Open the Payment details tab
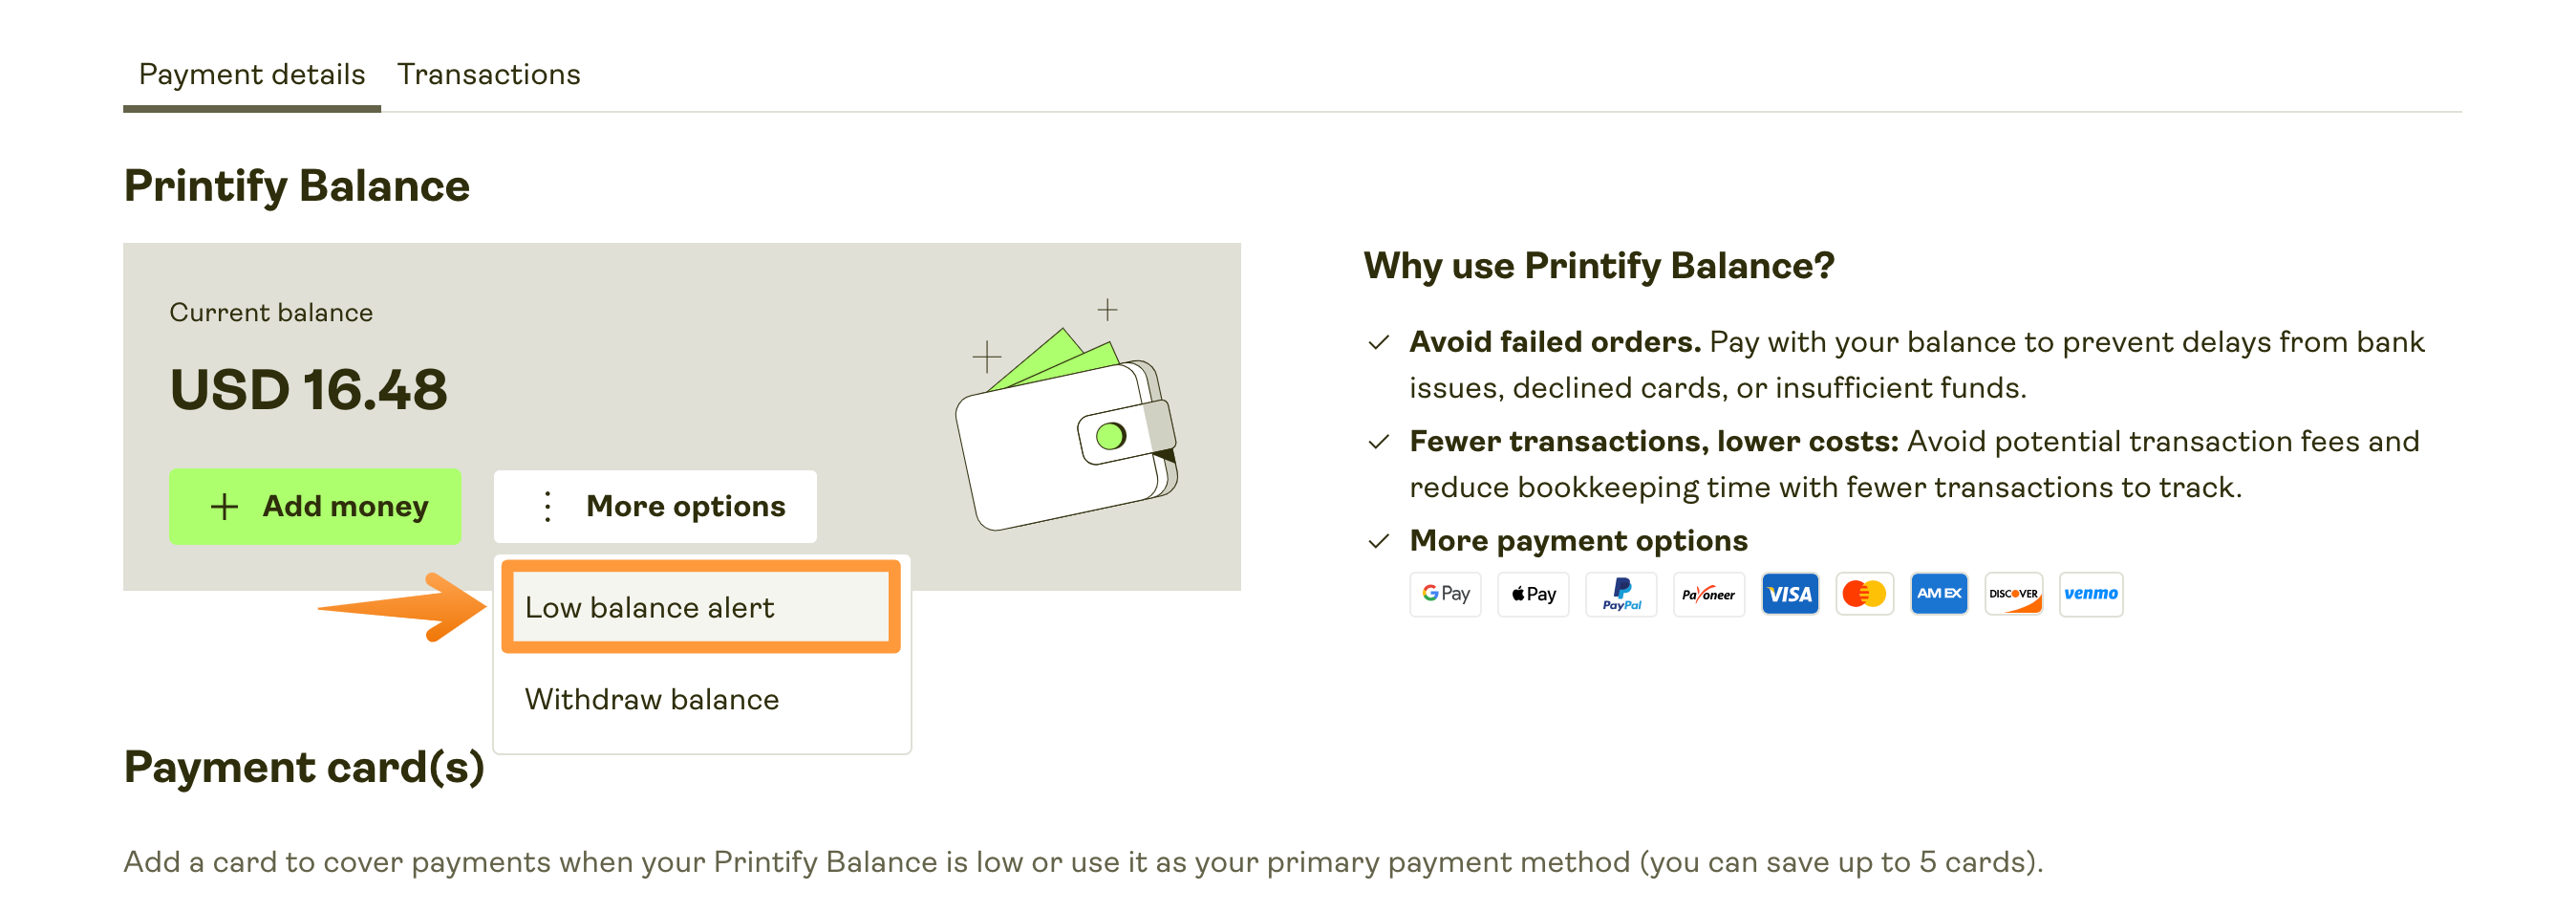Viewport: 2576px width, 912px height. point(252,74)
